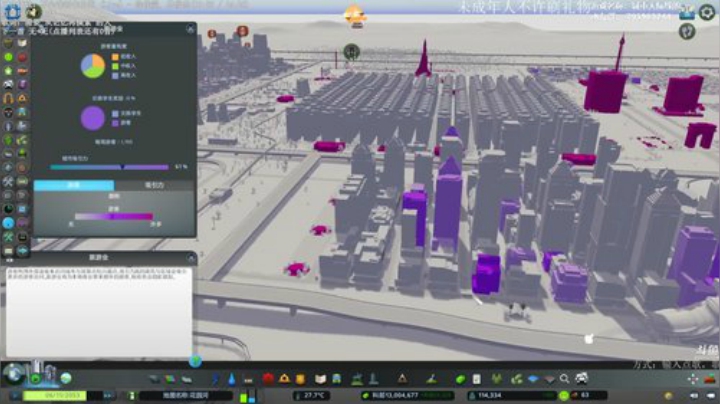Image resolution: width=720 pixels, height=404 pixels.
Task: Click the white advisor description text area
Action: tap(99, 312)
